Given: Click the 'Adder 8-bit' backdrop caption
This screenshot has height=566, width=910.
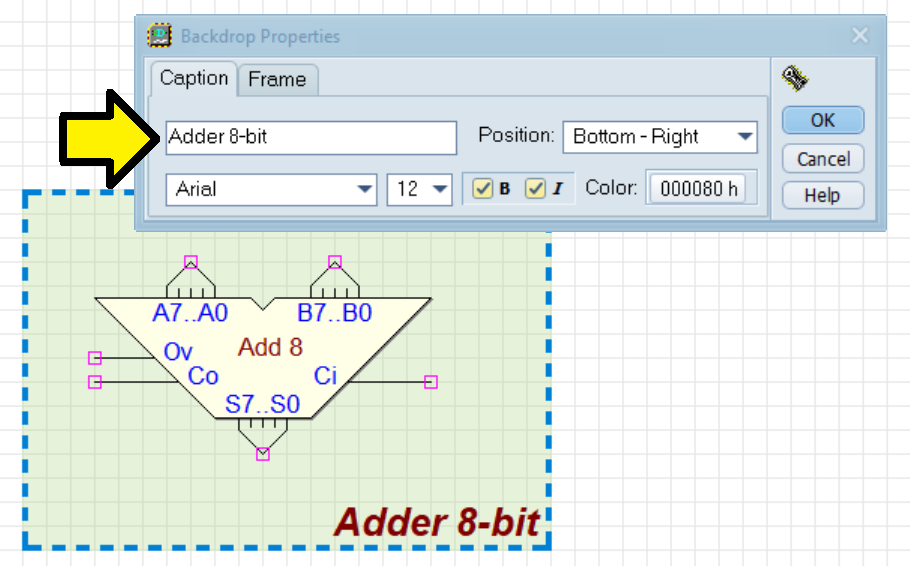Looking at the screenshot, I should pos(437,522).
